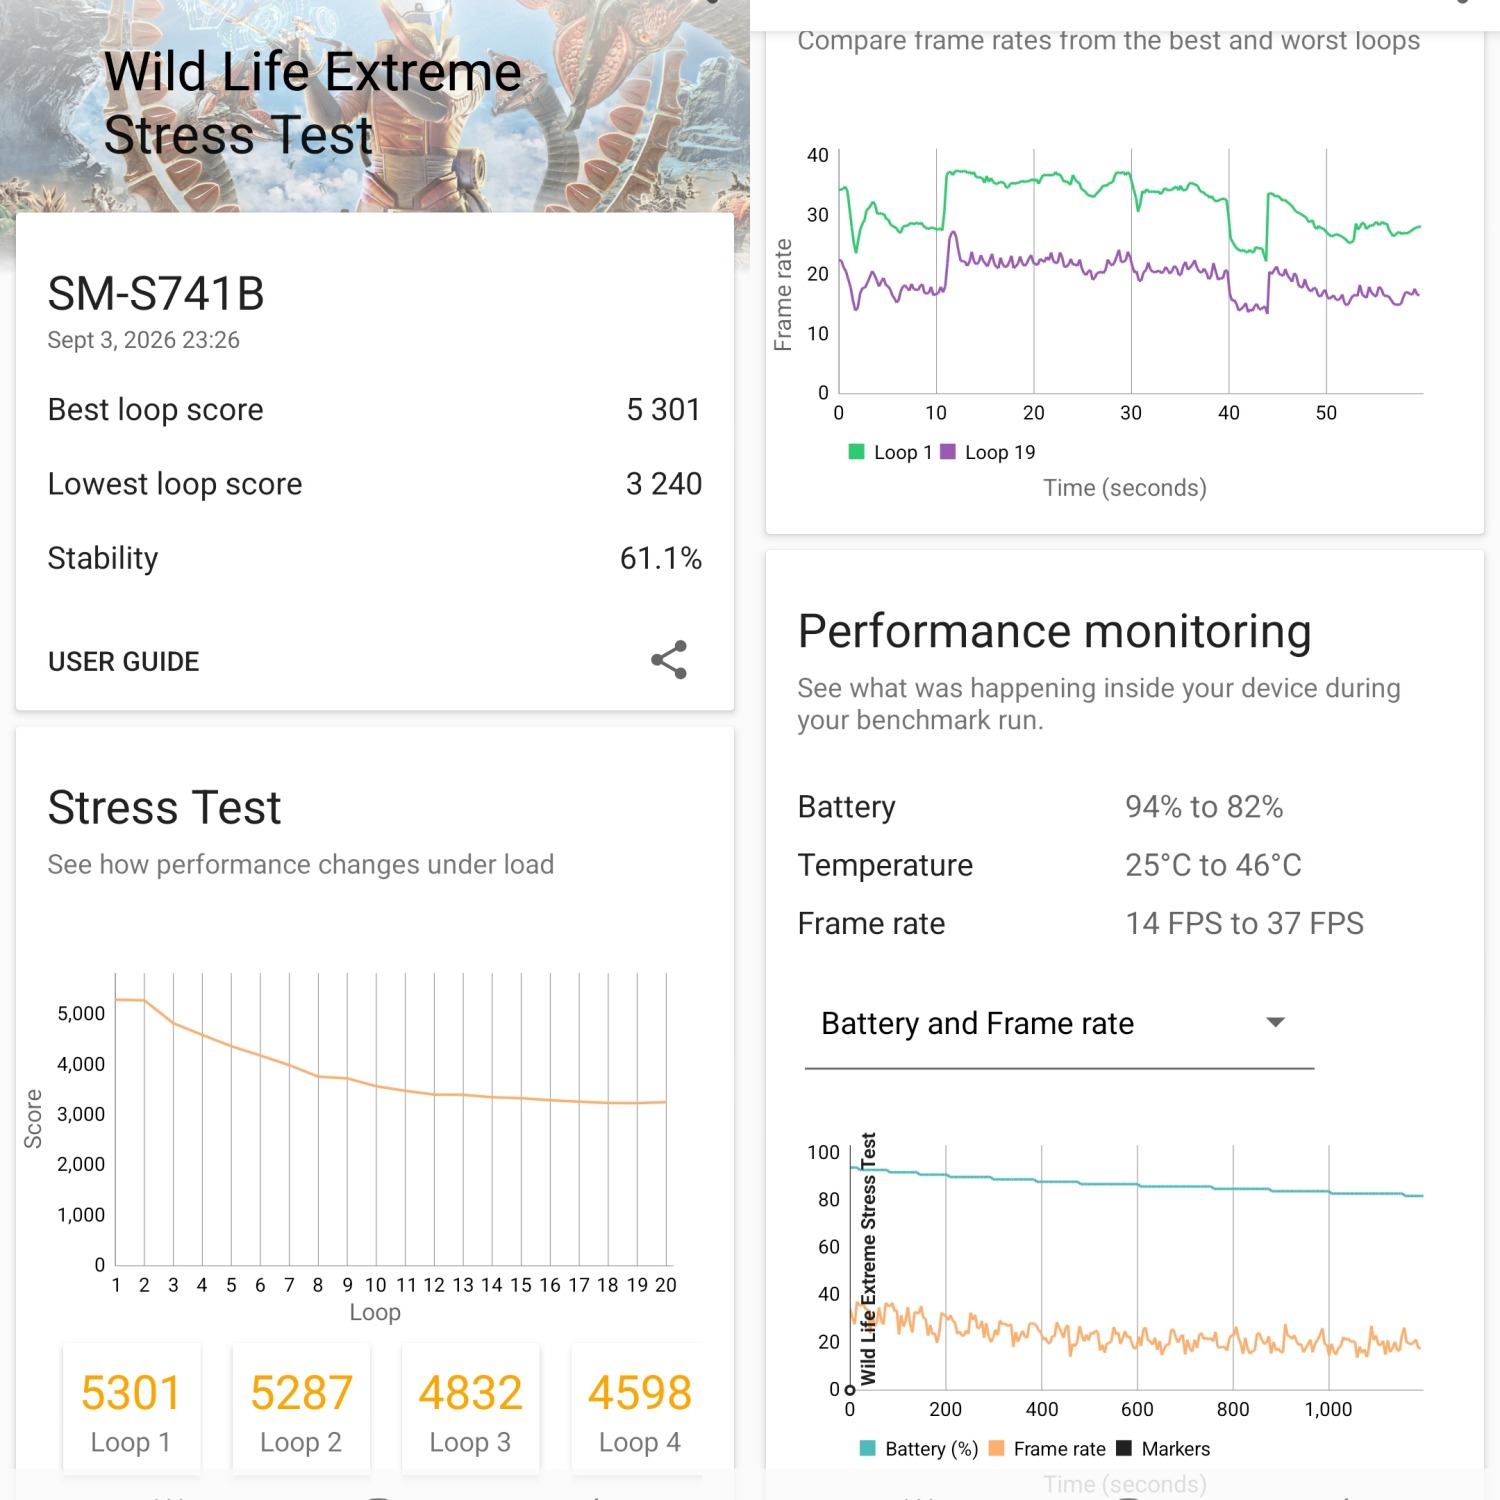
Task: Click the teal battery line in monitoring chart
Action: point(1136,1185)
